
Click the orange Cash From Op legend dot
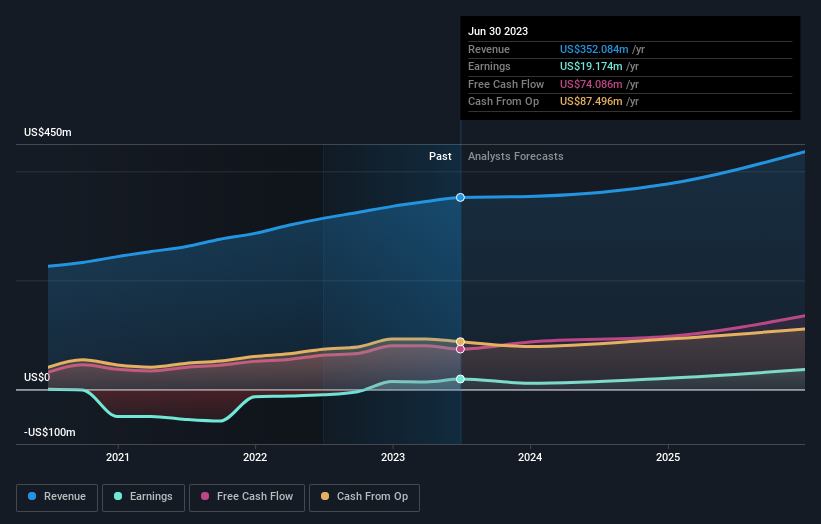(x=325, y=496)
